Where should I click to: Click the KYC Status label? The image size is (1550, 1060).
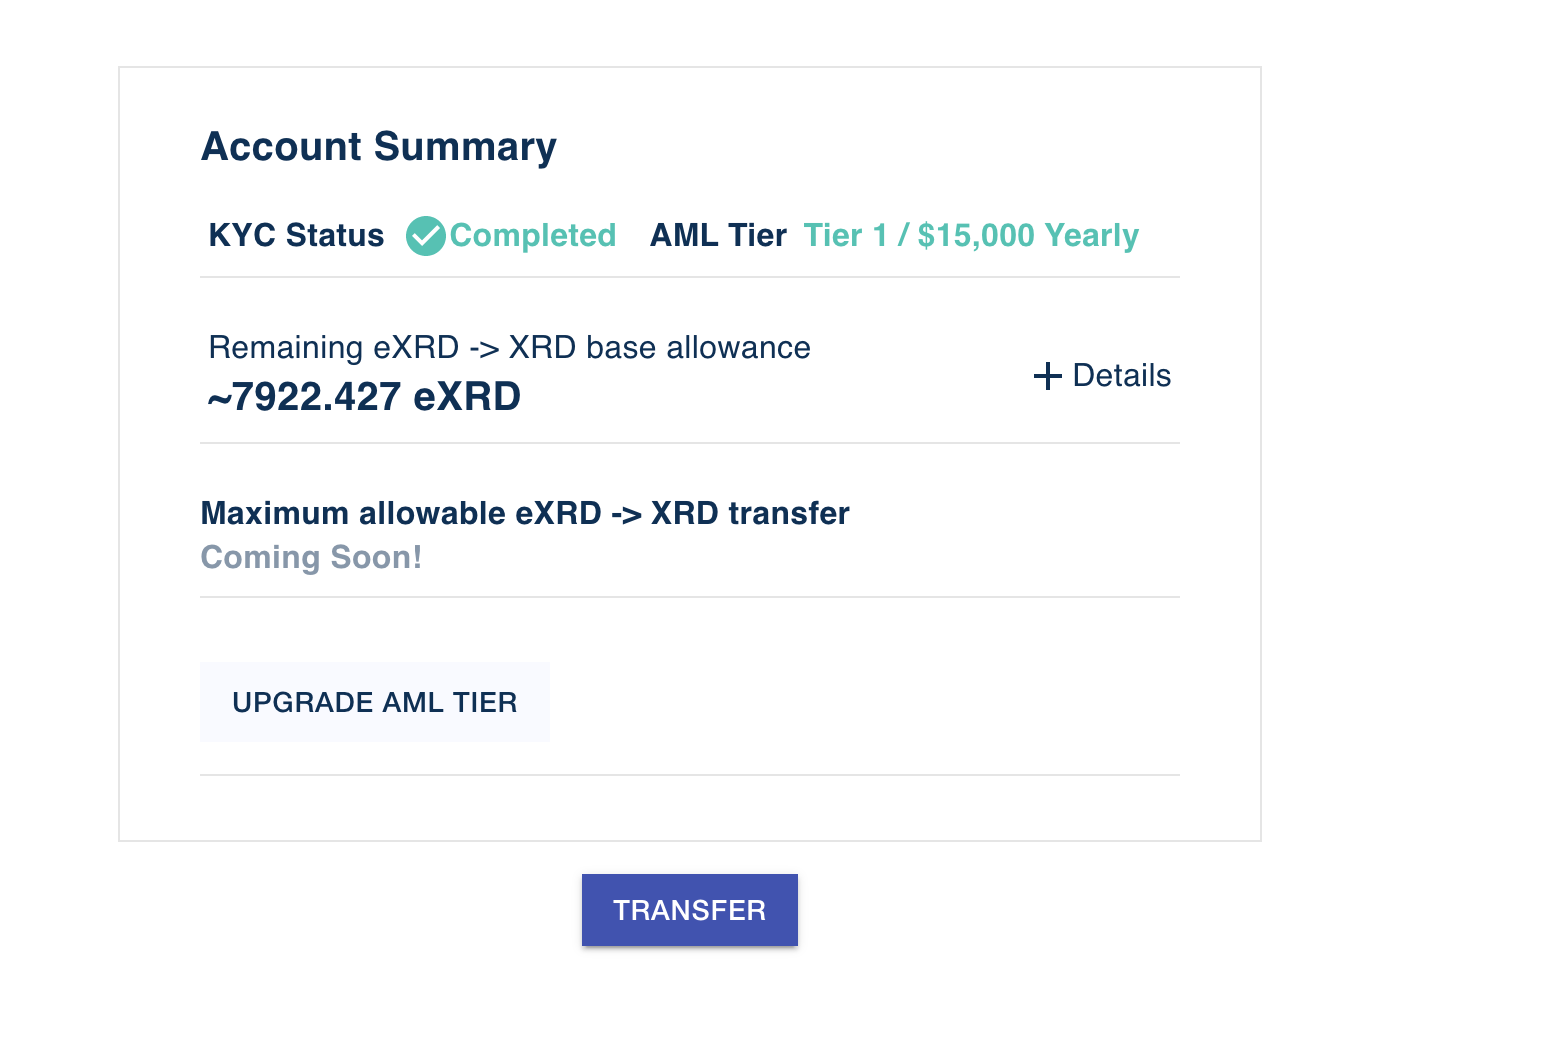296,235
